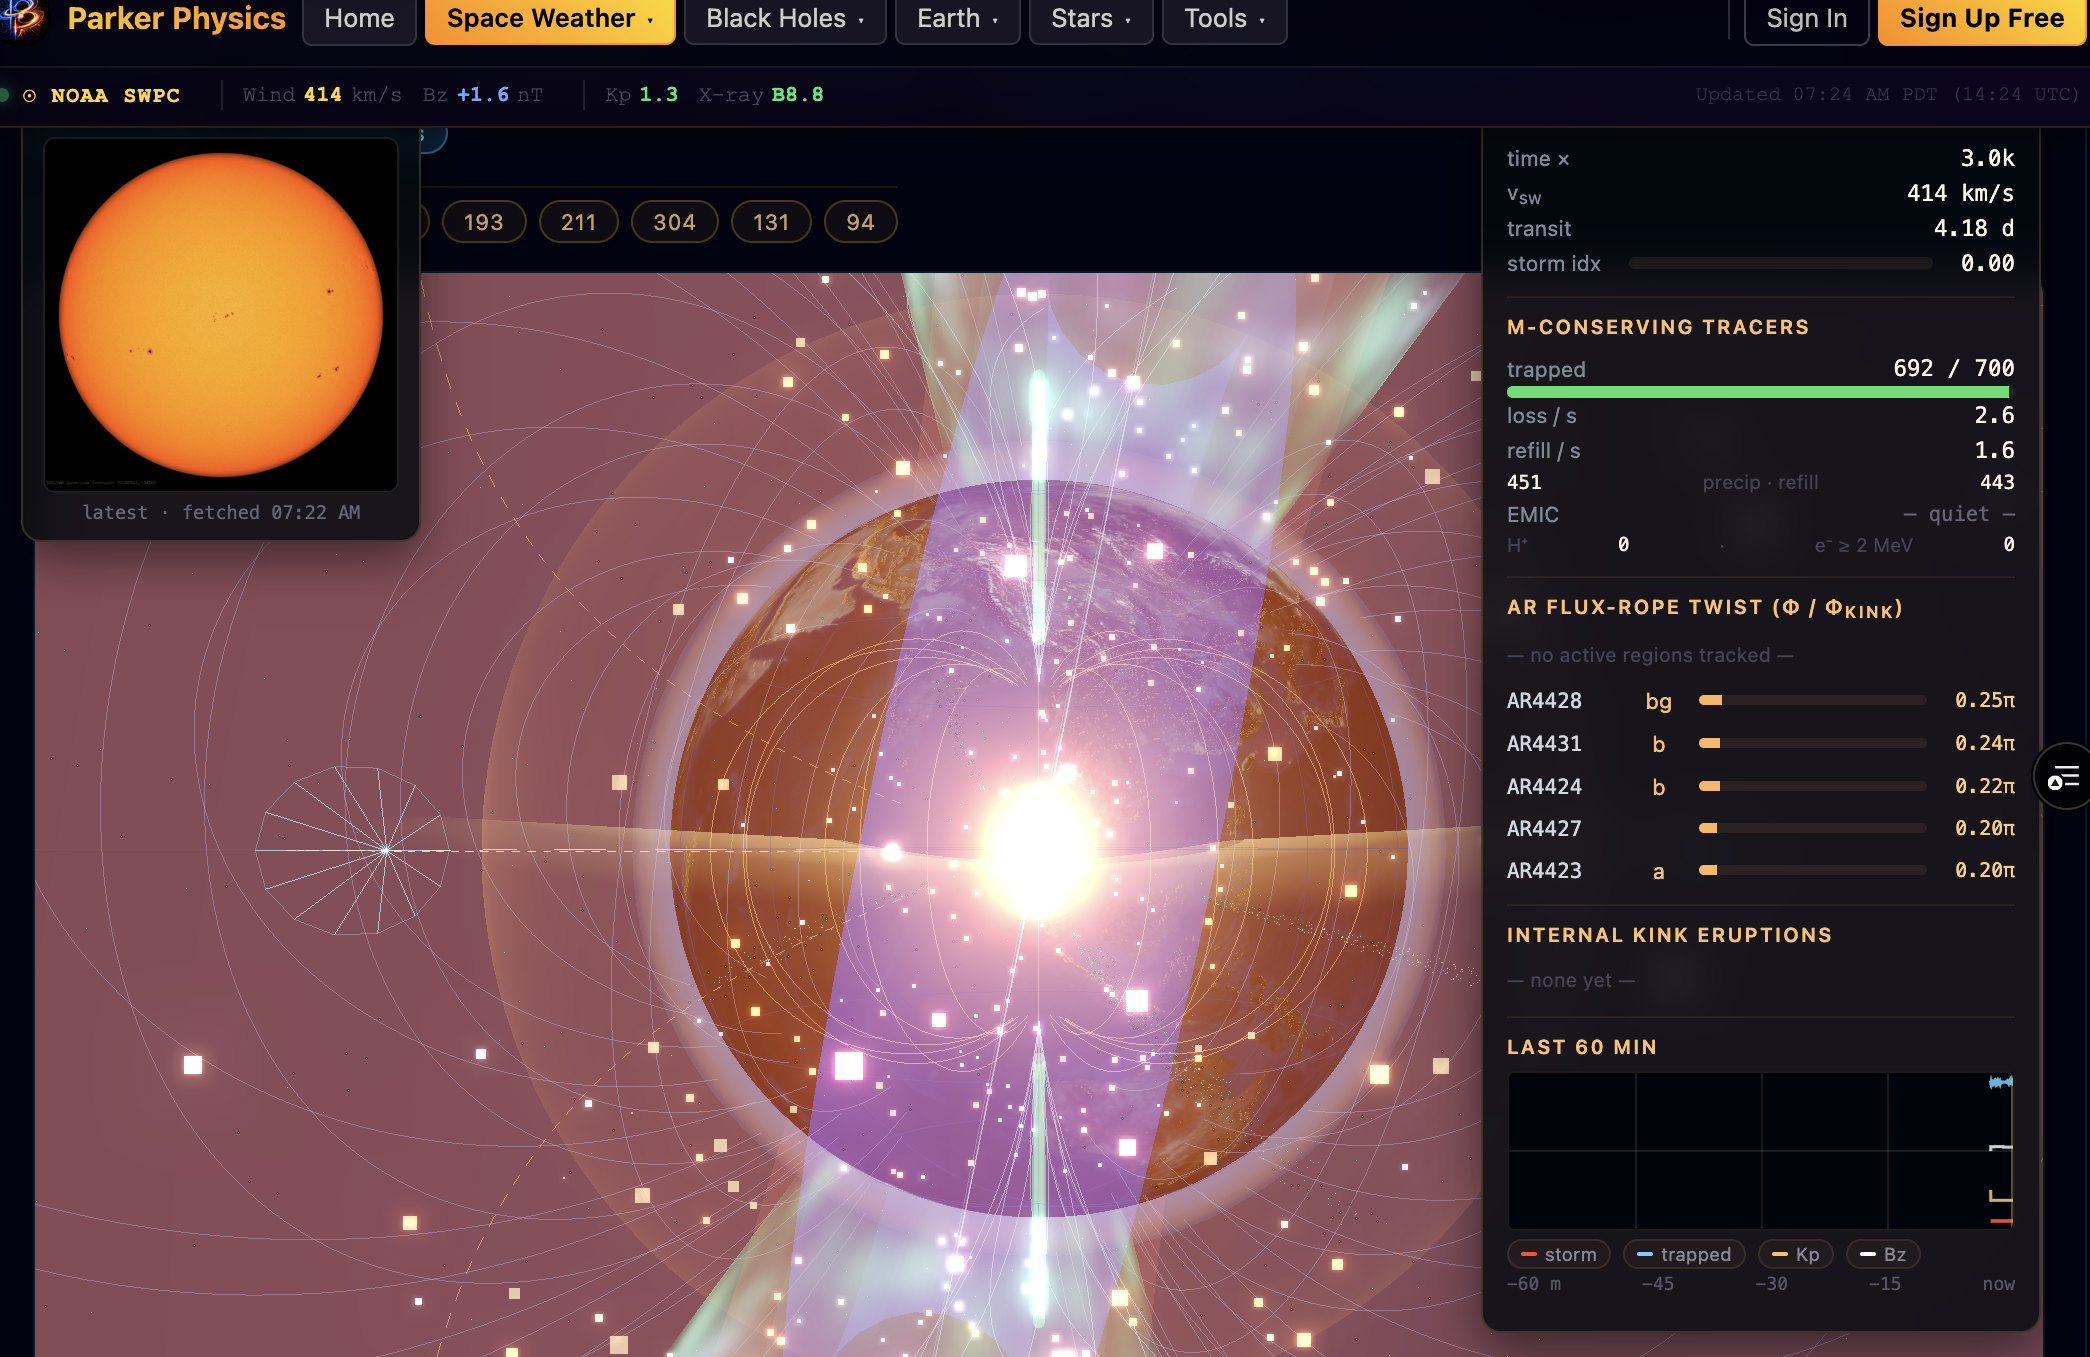Click the X-ray B8.8 readout
2090x1357 pixels.
click(761, 95)
